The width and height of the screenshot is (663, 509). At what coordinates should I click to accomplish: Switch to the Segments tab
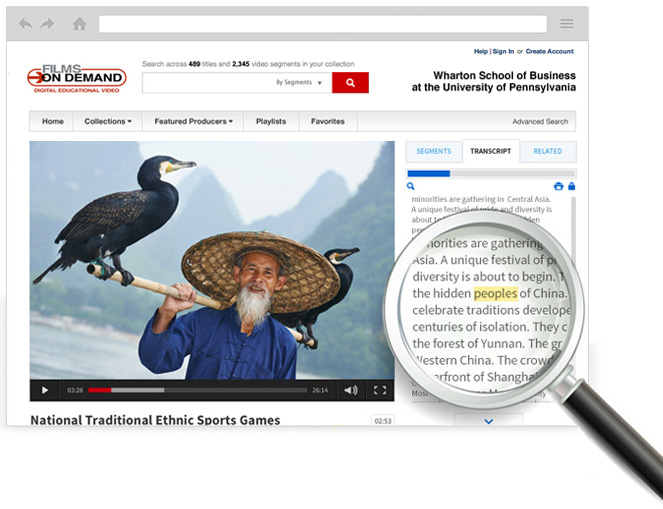click(433, 151)
